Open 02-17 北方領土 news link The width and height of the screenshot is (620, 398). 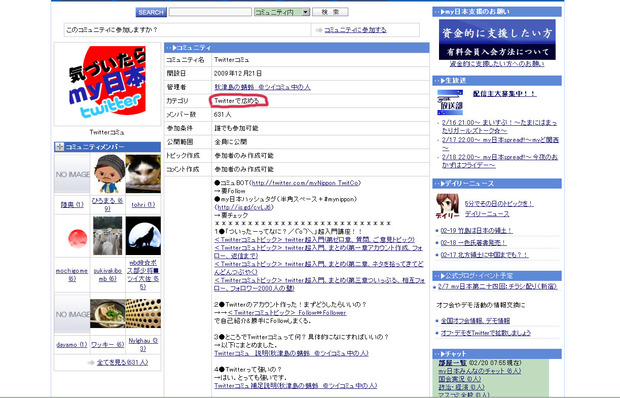tap(484, 255)
